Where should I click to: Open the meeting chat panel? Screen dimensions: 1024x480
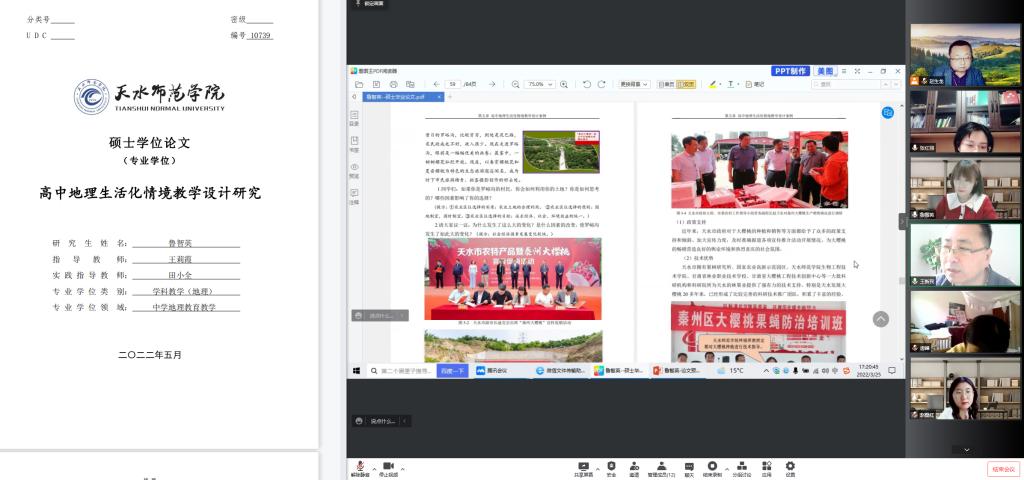point(688,467)
